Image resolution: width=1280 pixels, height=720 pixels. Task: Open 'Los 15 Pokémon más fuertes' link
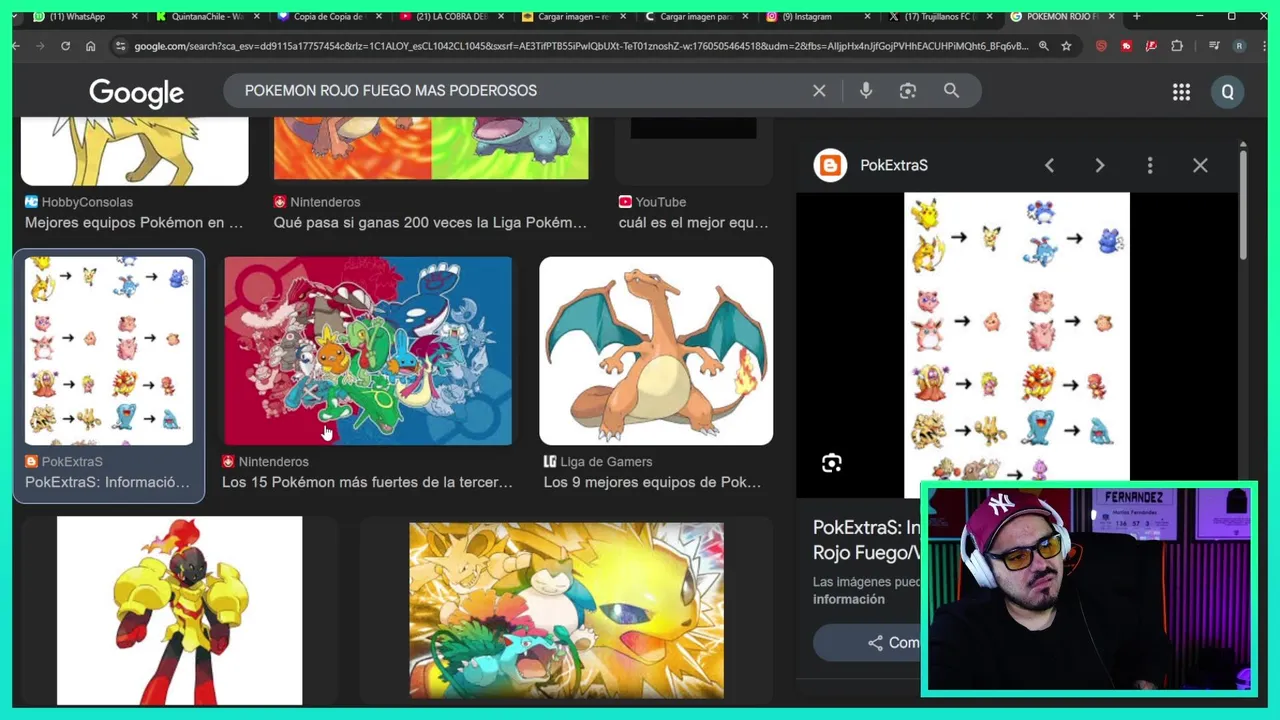tap(367, 483)
